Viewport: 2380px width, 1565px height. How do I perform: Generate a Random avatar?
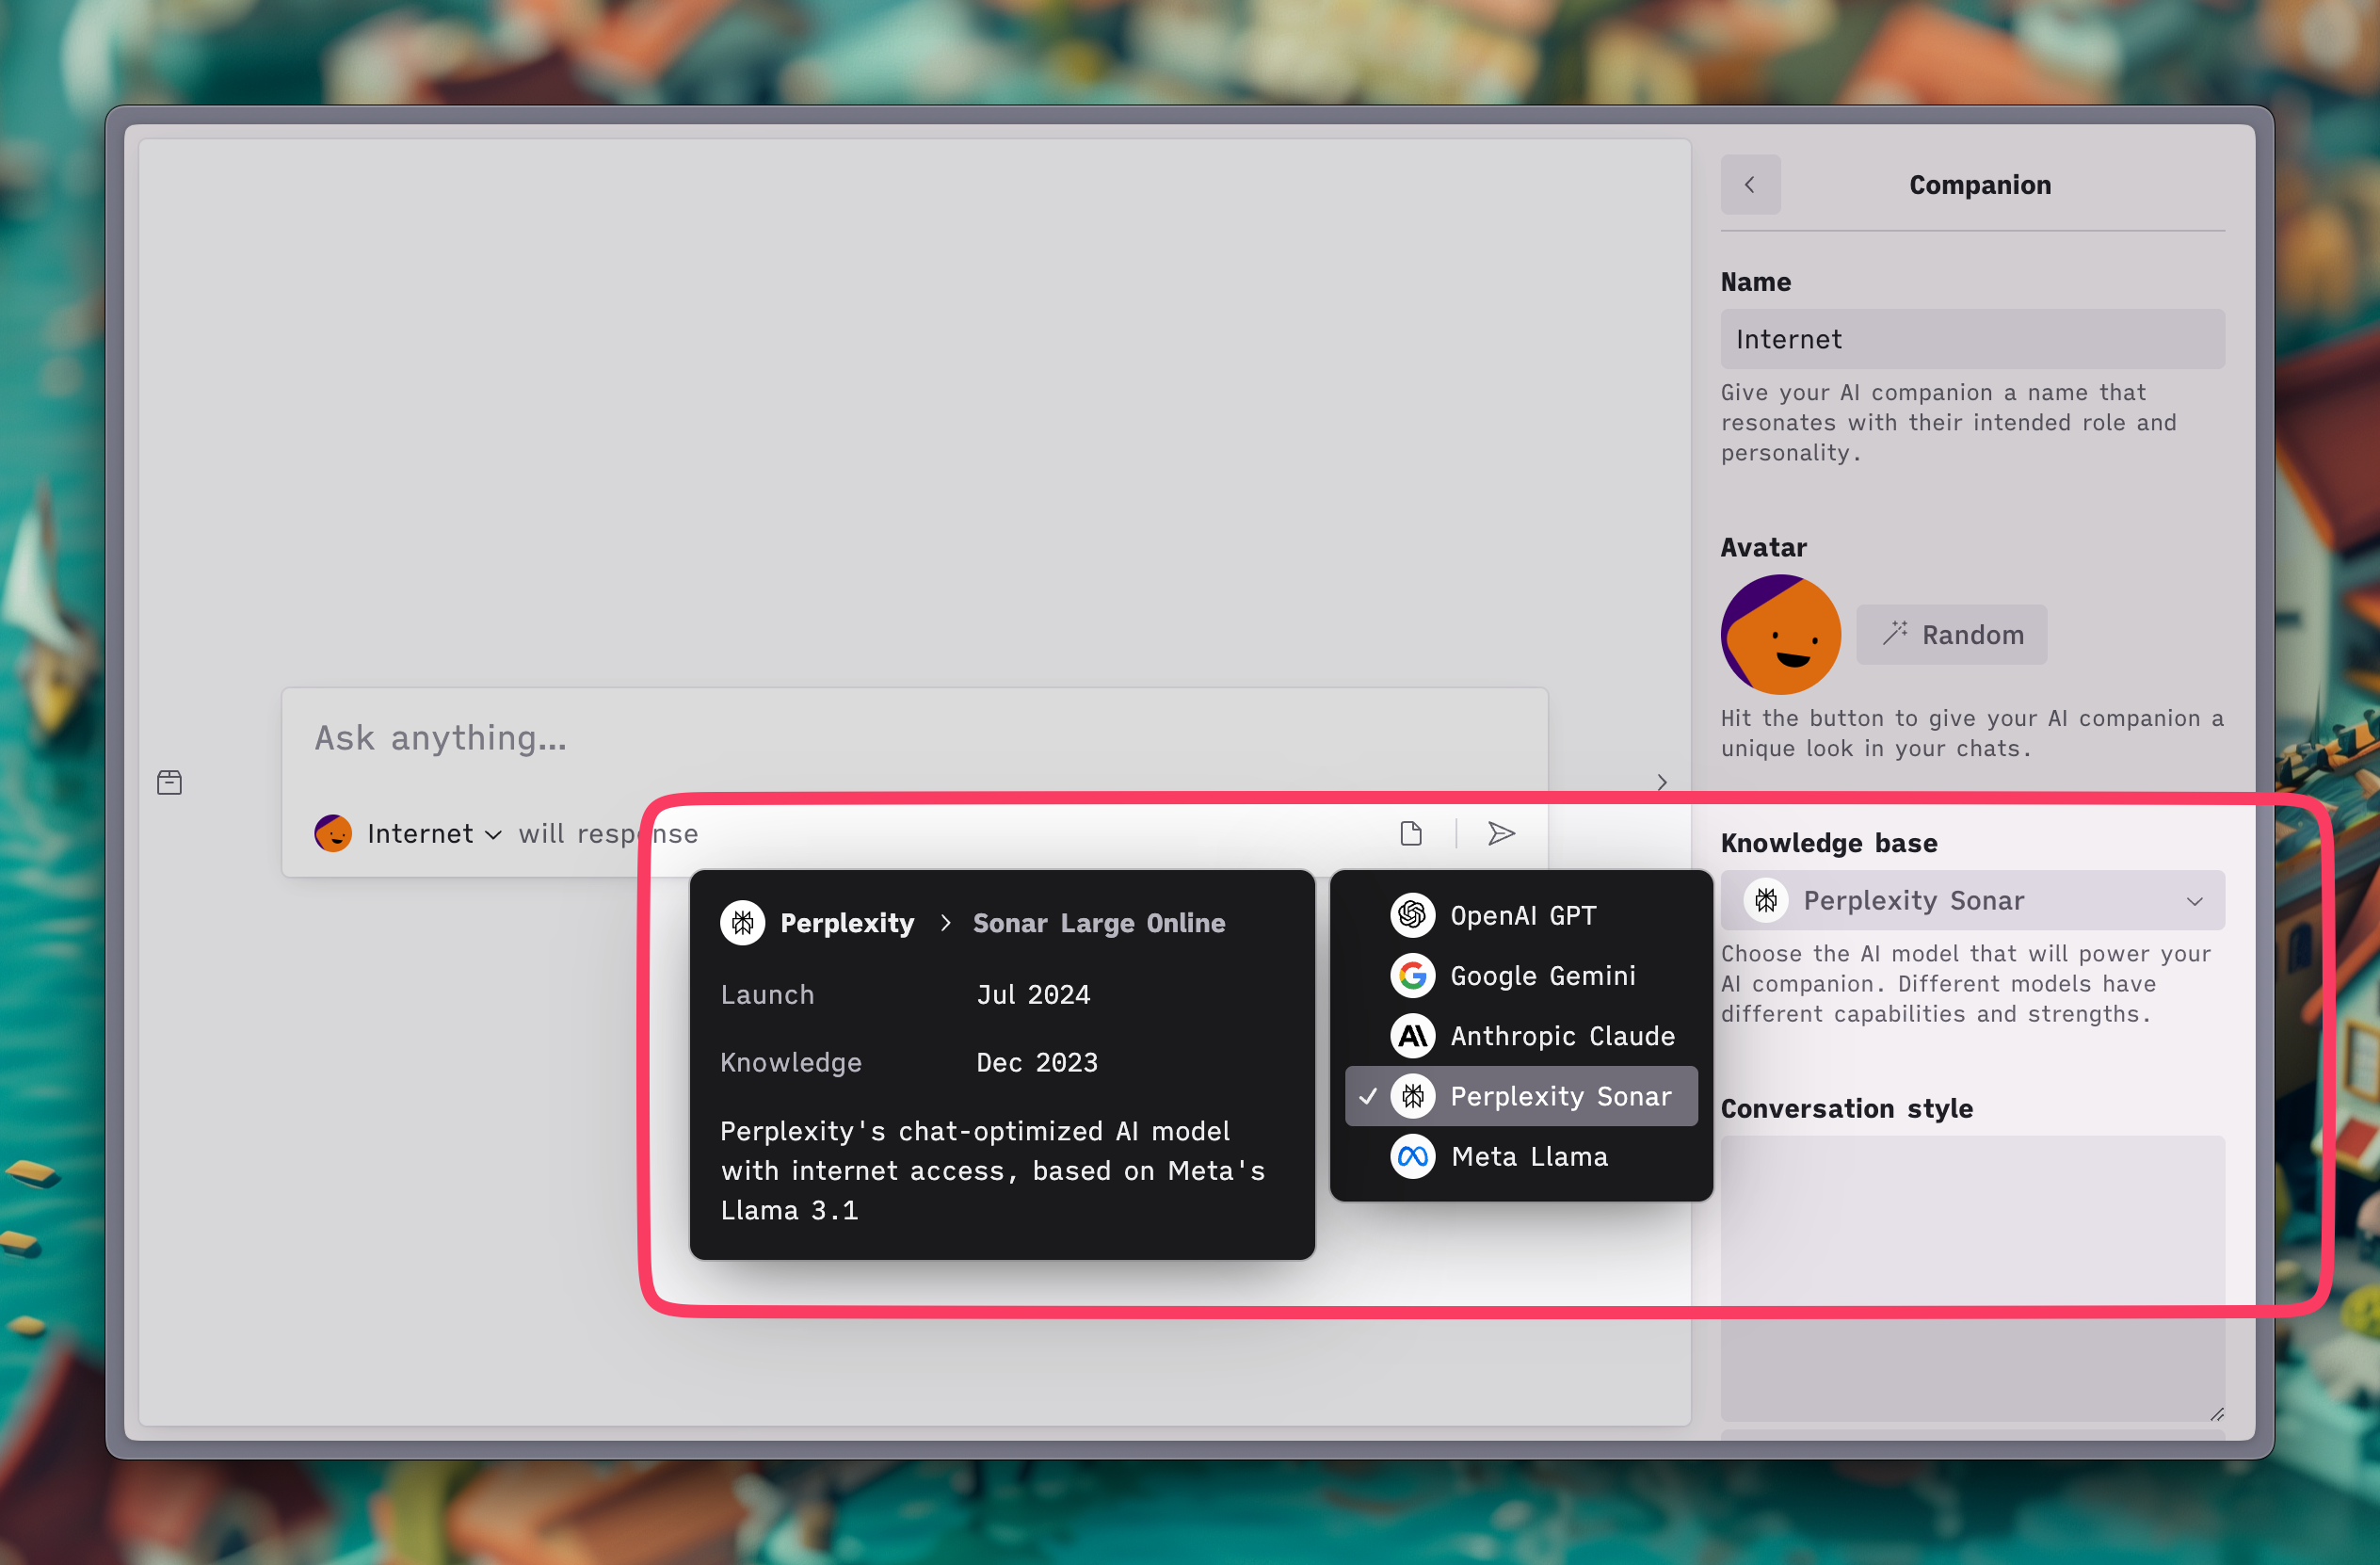point(1951,634)
